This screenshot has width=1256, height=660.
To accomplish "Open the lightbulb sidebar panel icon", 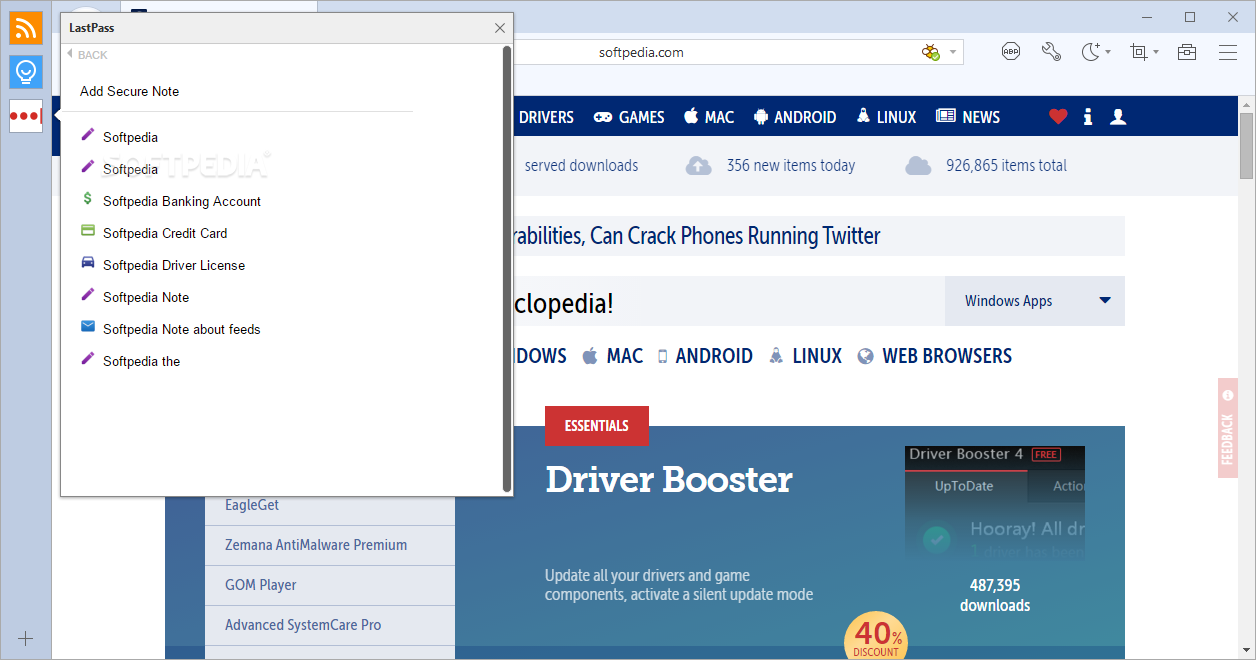I will tap(26, 71).
